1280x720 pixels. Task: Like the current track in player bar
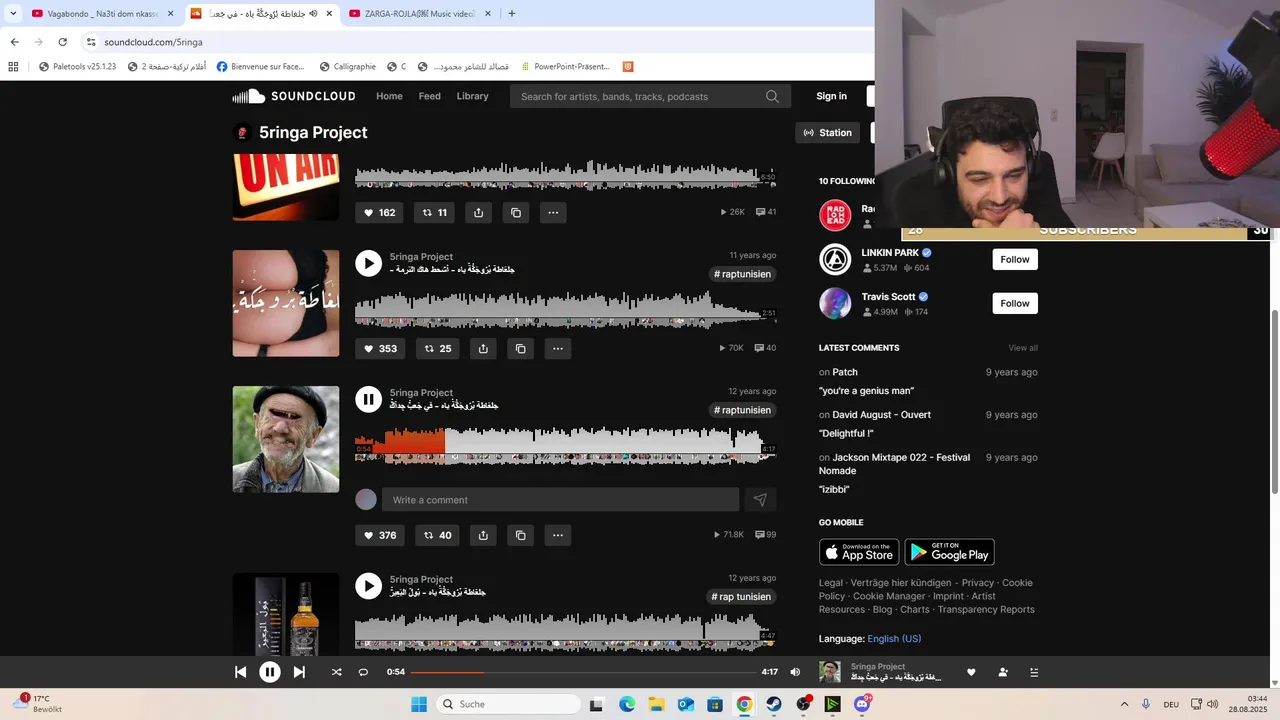point(970,672)
